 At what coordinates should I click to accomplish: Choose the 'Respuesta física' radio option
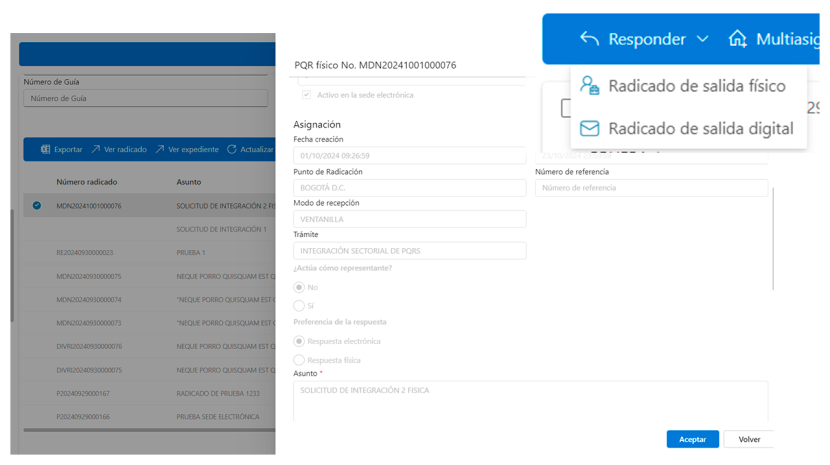[x=299, y=360]
